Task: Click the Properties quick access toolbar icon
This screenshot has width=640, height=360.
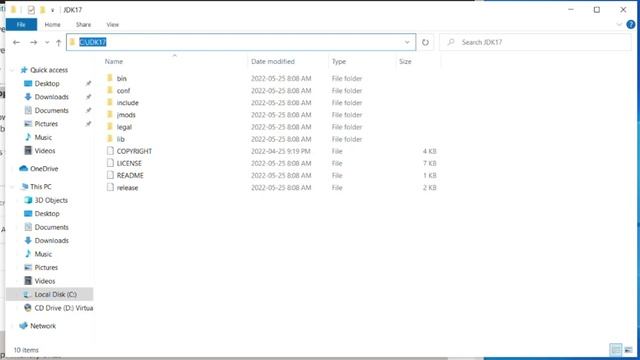Action: click(x=31, y=9)
